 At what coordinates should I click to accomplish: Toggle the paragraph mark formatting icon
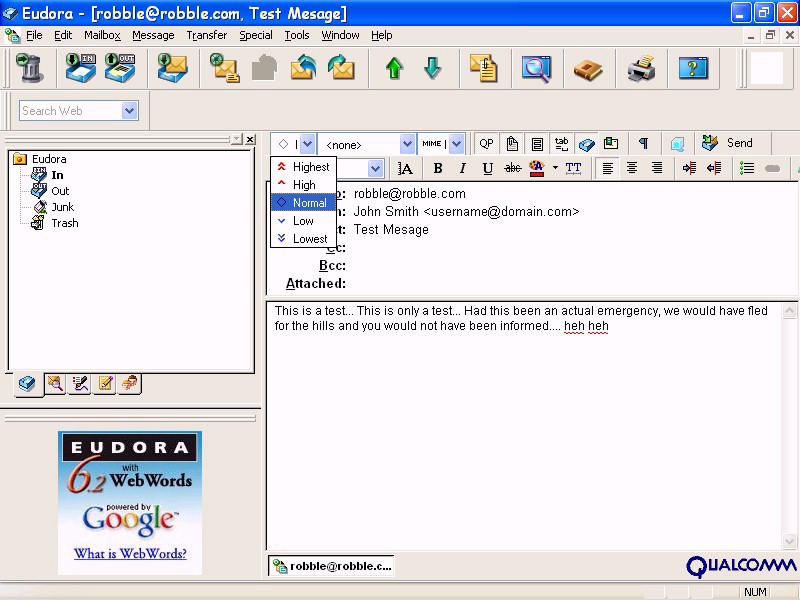coord(643,144)
